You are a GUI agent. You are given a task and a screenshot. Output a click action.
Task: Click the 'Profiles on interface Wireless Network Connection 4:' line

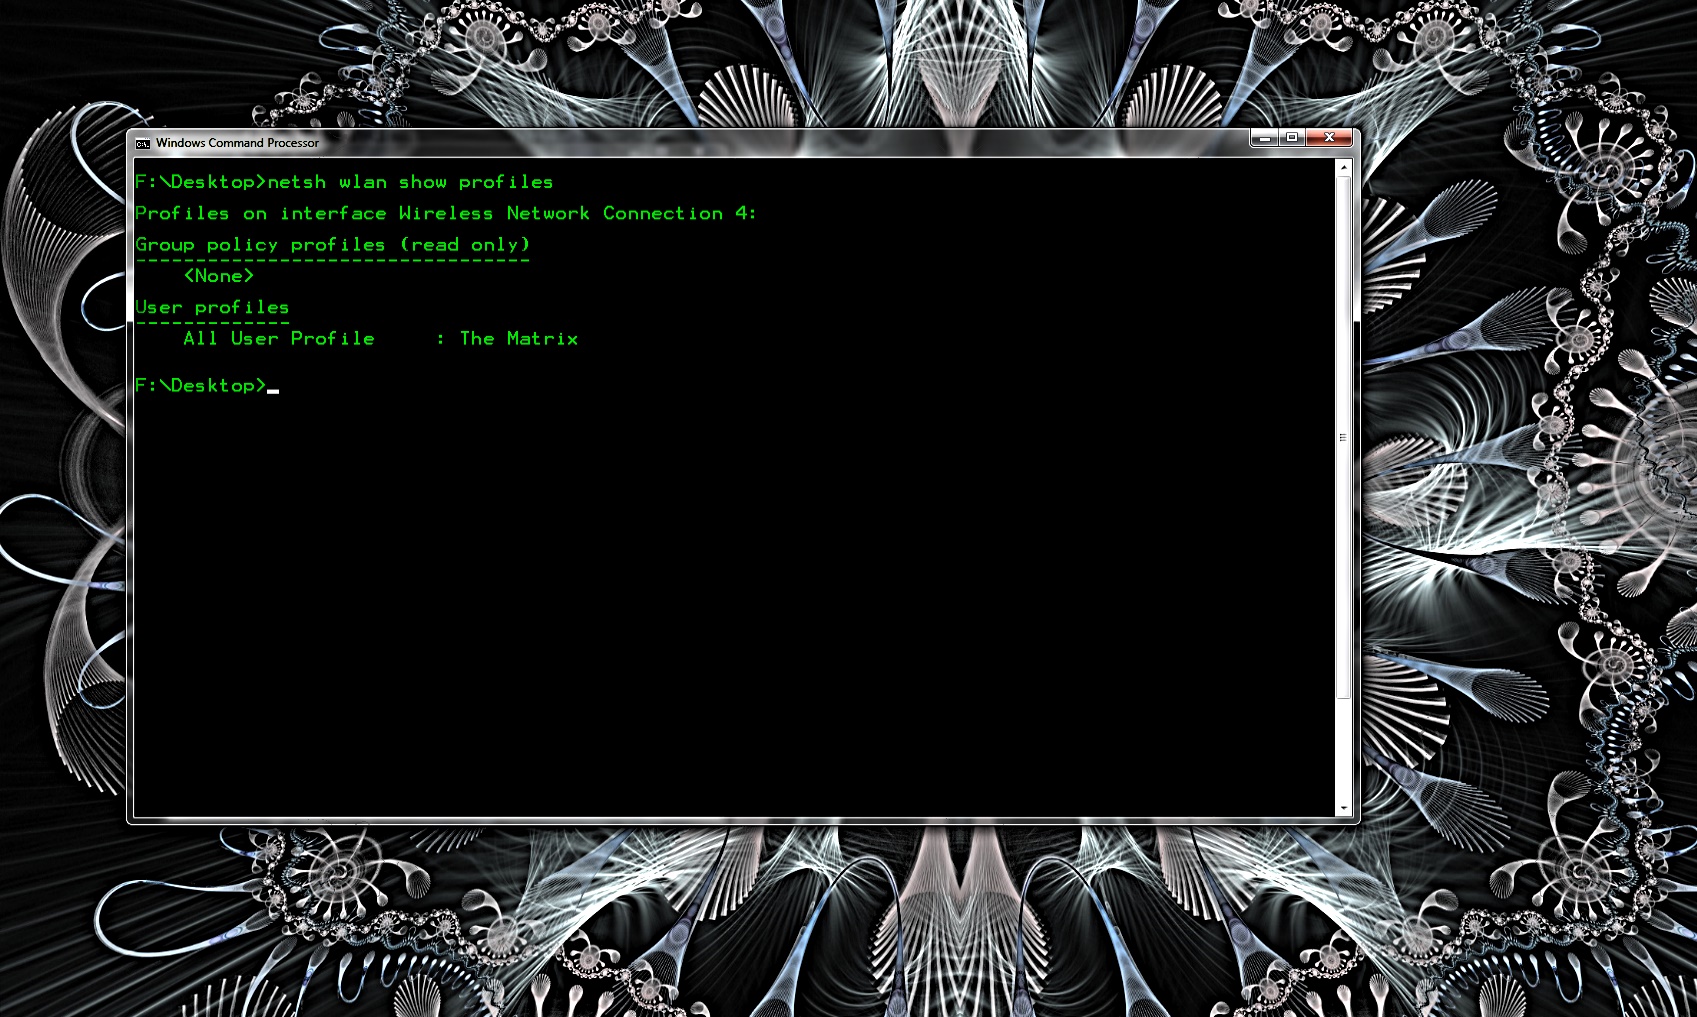(446, 213)
